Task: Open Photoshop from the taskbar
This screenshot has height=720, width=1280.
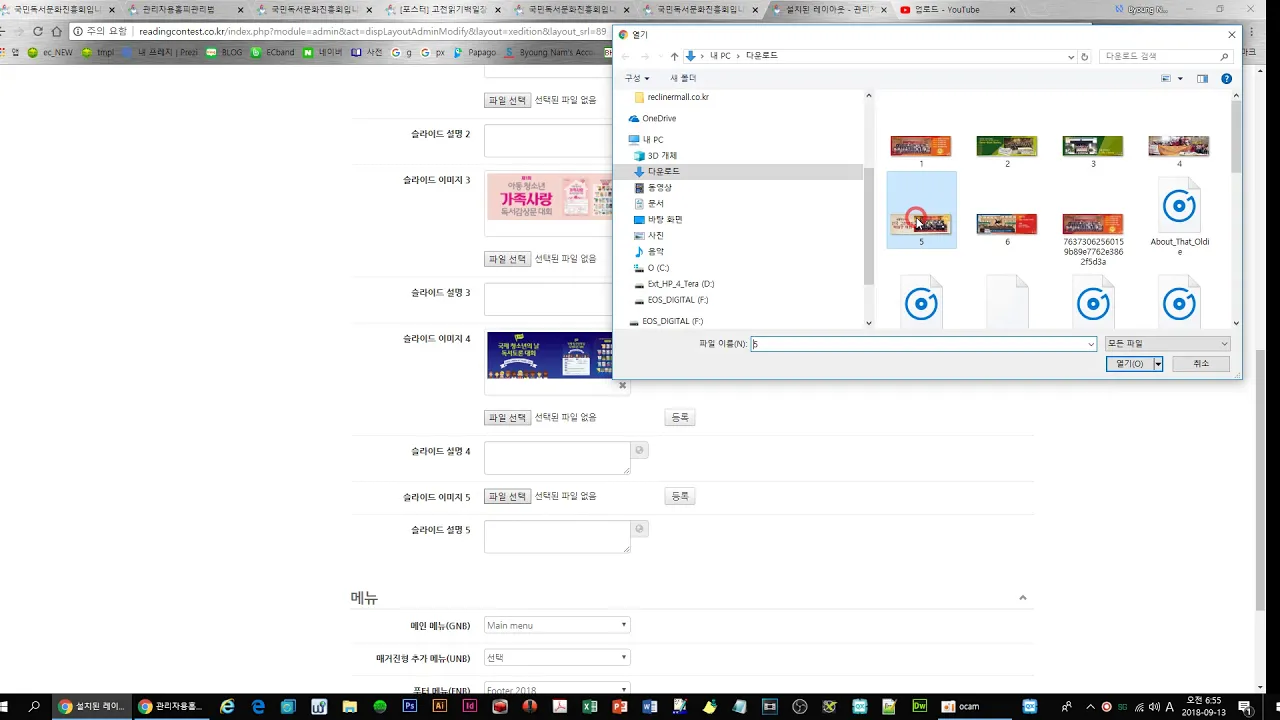Action: pos(409,706)
